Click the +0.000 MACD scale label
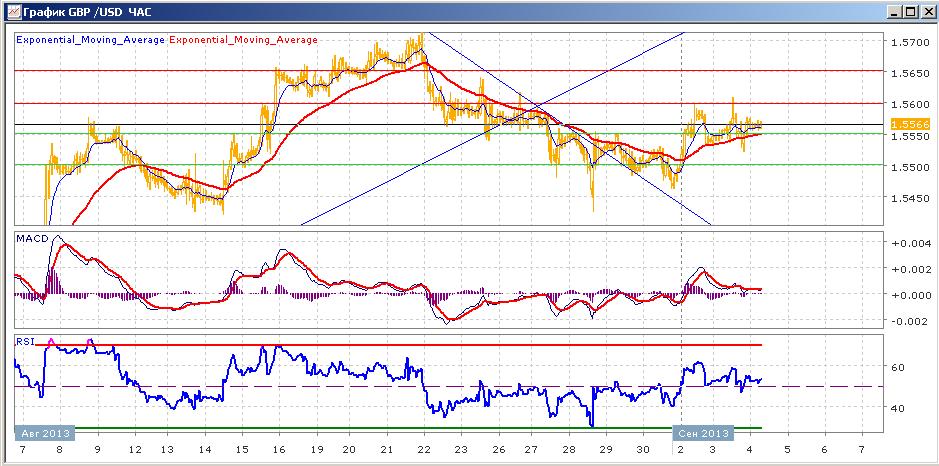939x466 pixels. coord(911,295)
